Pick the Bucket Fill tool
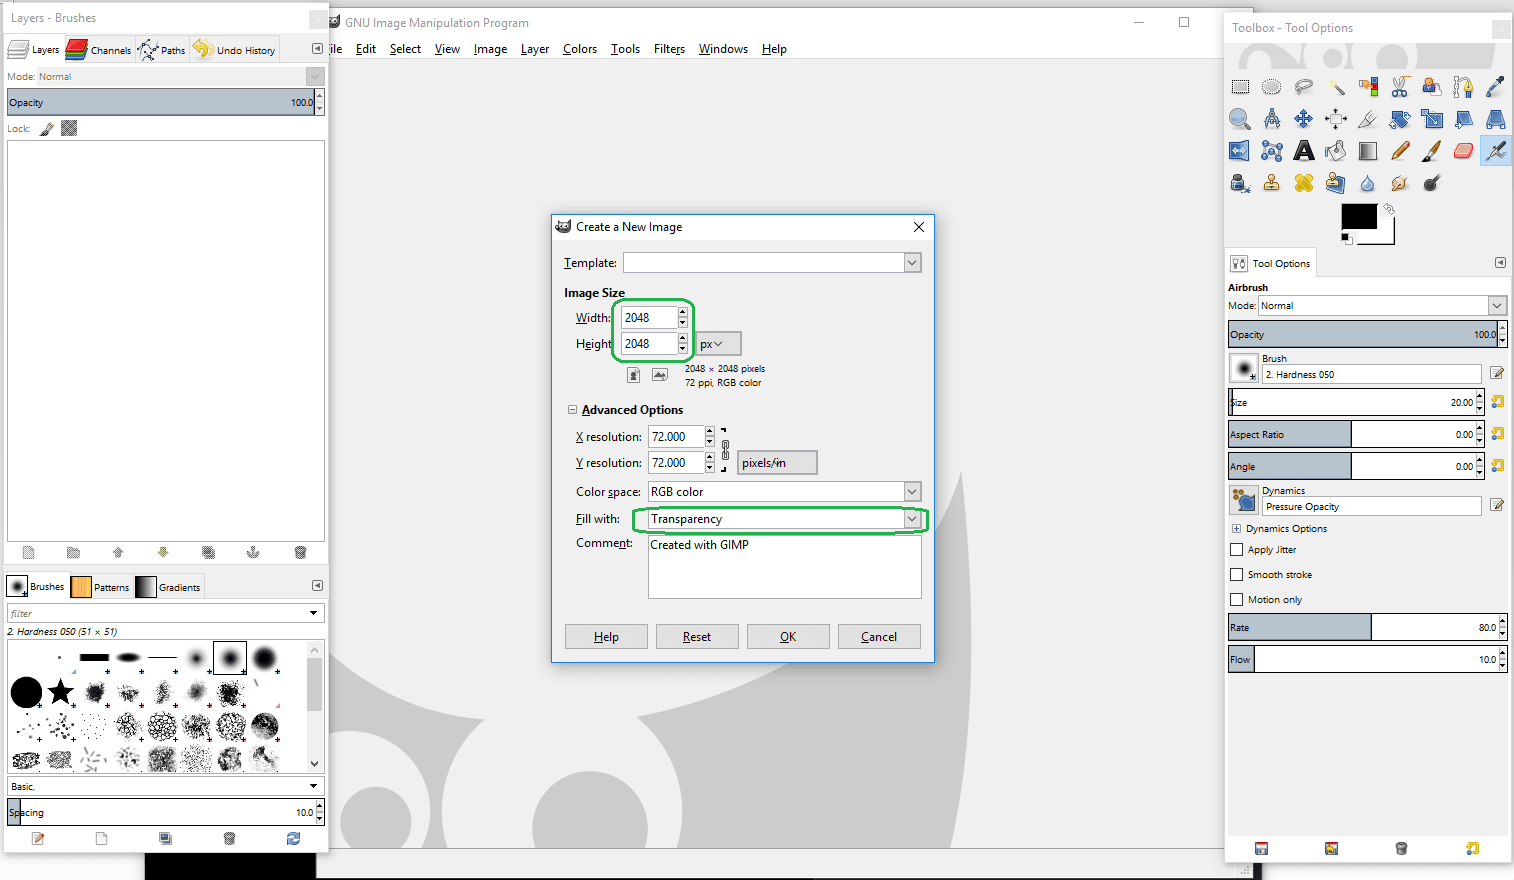1514x880 pixels. pos(1335,151)
